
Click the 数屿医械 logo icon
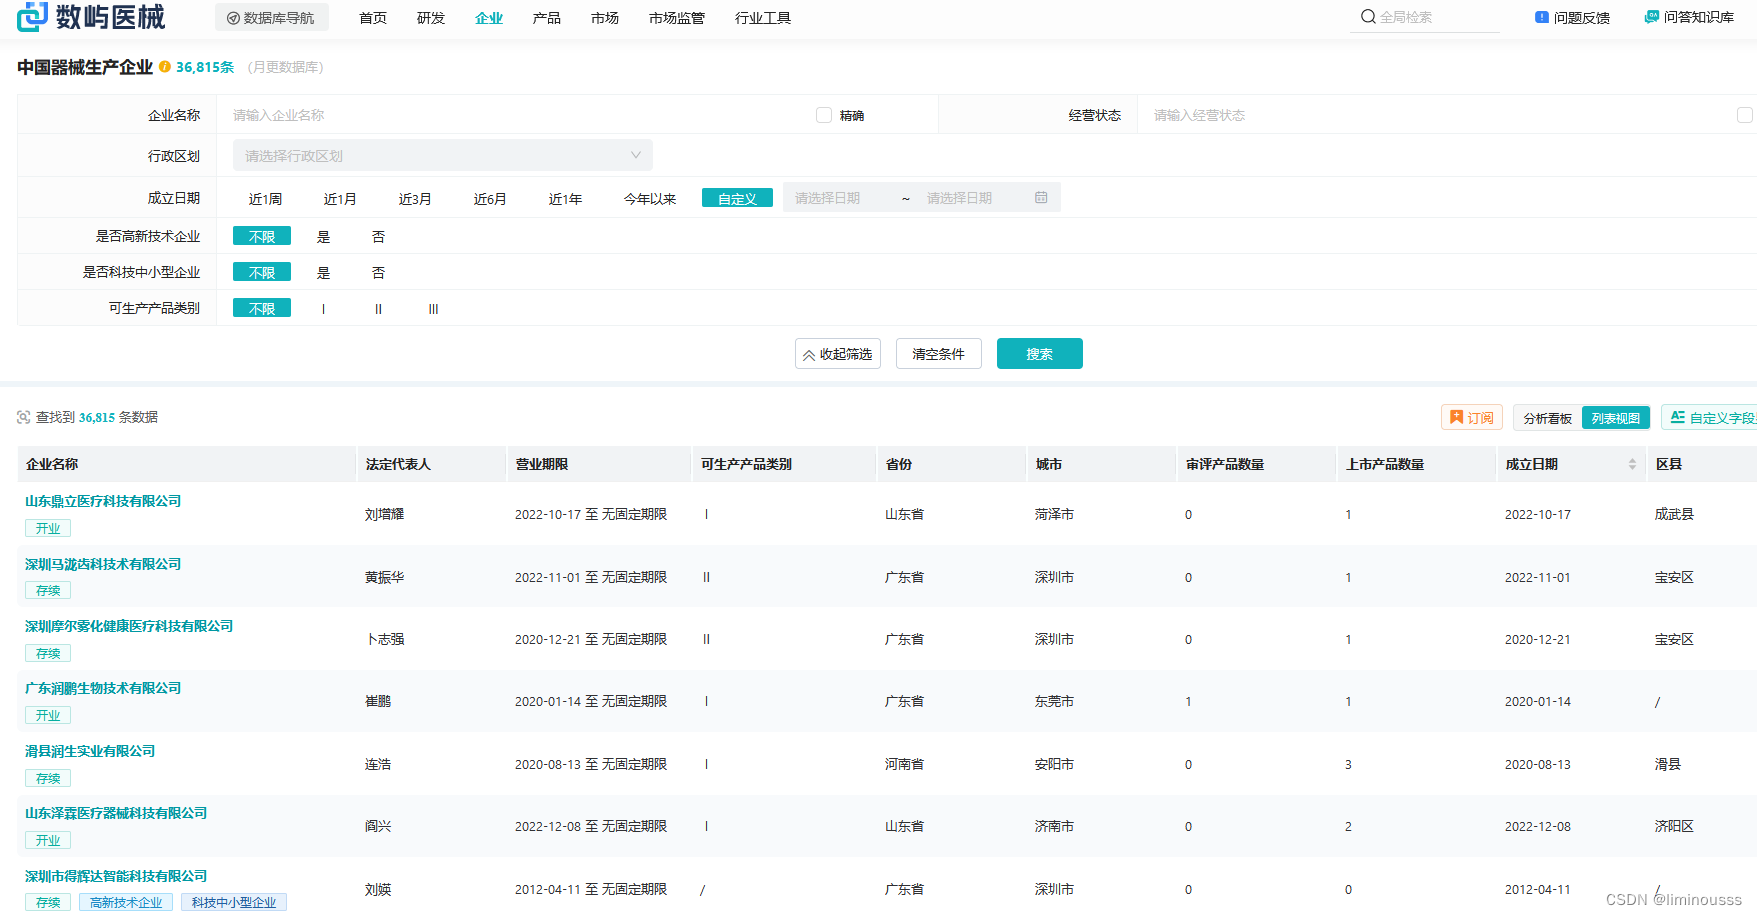tap(32, 16)
